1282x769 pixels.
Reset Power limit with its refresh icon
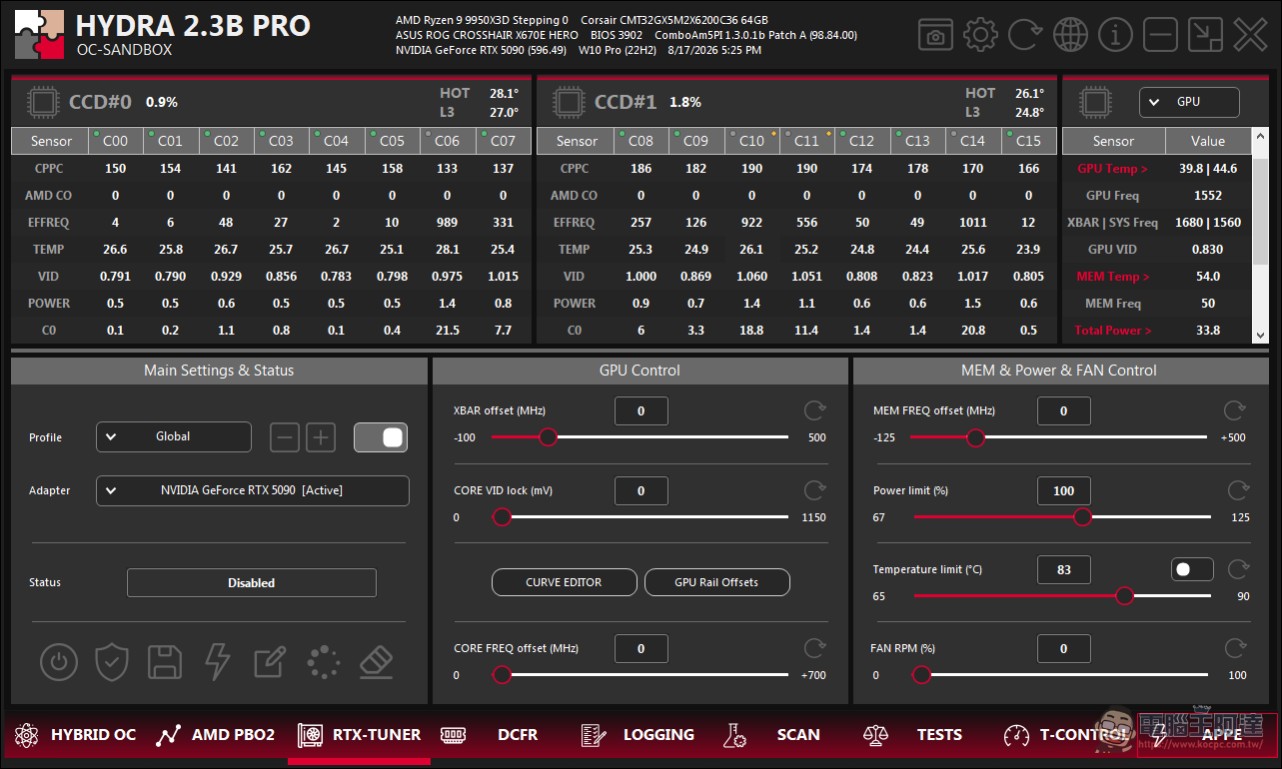1238,490
